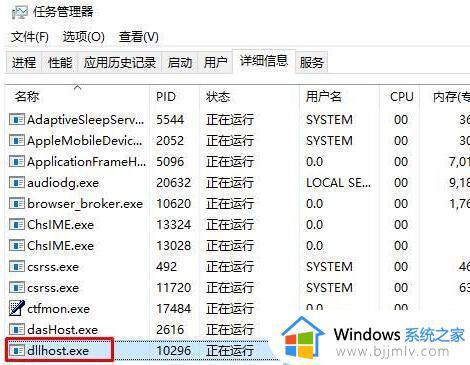The image size is (470, 365).
Task: Select the dasHost.exe process name
Action: [x=62, y=329]
